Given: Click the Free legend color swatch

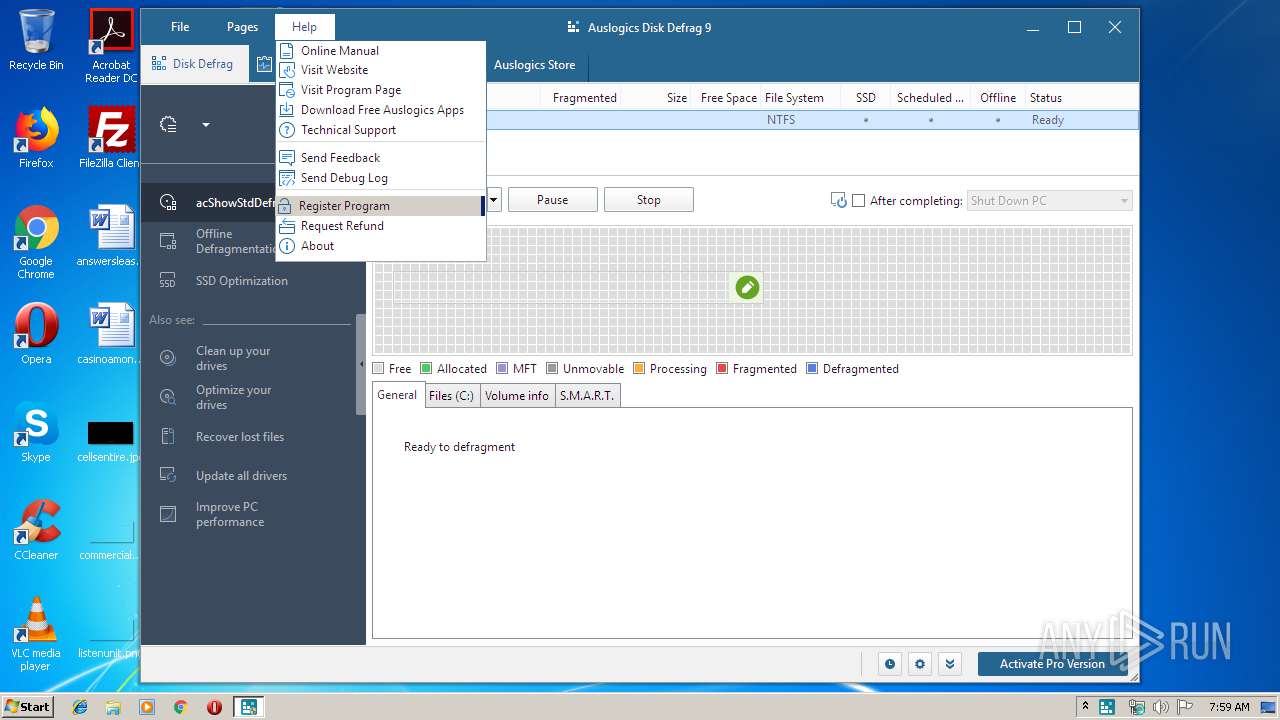Looking at the screenshot, I should [x=378, y=368].
